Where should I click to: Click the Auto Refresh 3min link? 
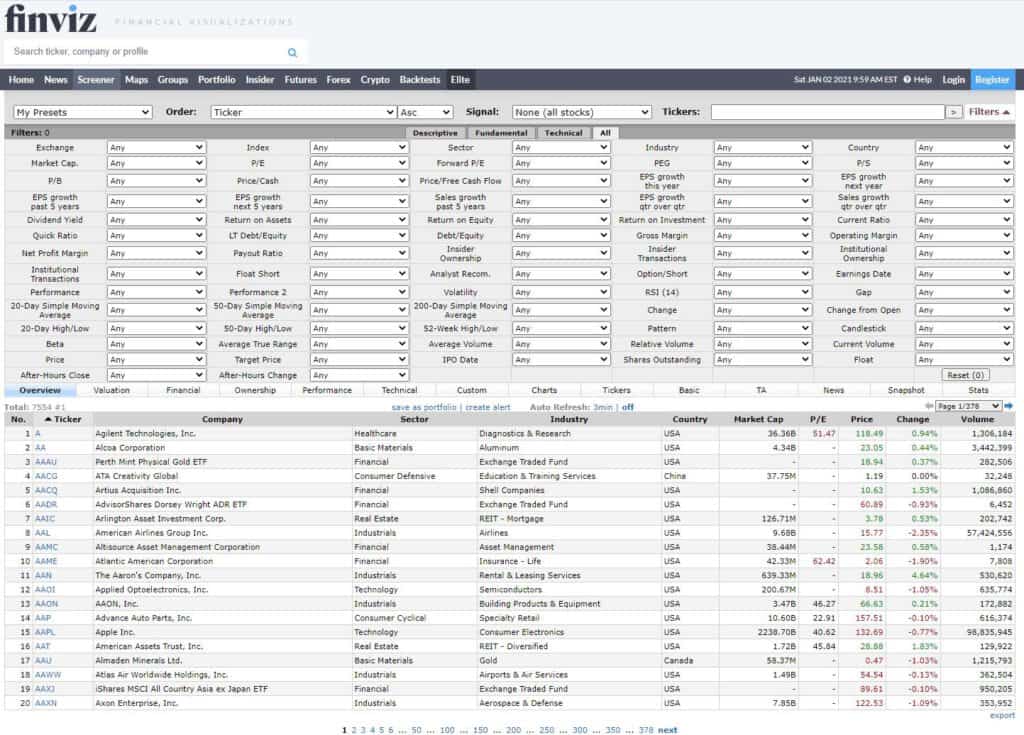(x=602, y=407)
